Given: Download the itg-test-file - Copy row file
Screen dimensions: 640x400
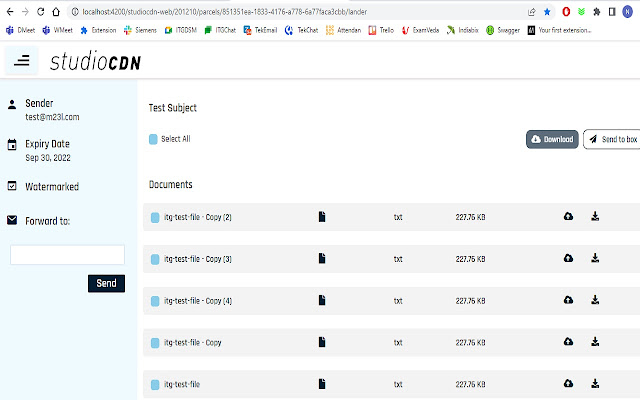Looking at the screenshot, I should [595, 342].
